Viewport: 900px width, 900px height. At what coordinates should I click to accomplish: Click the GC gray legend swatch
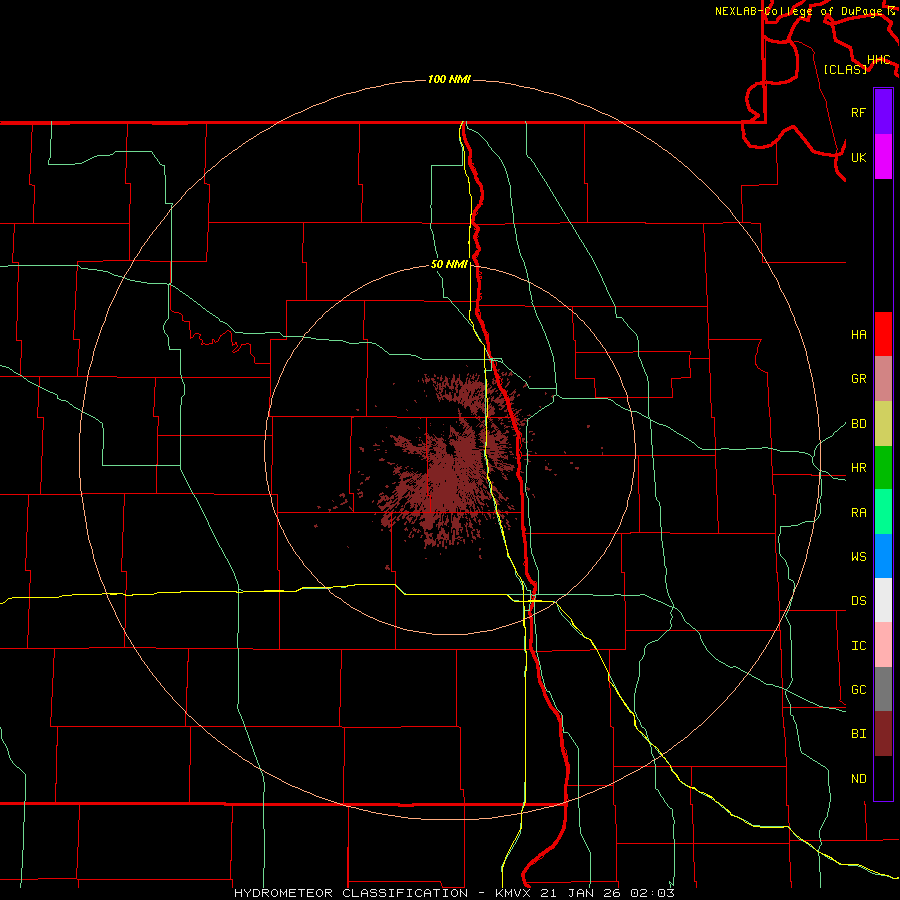[883, 689]
